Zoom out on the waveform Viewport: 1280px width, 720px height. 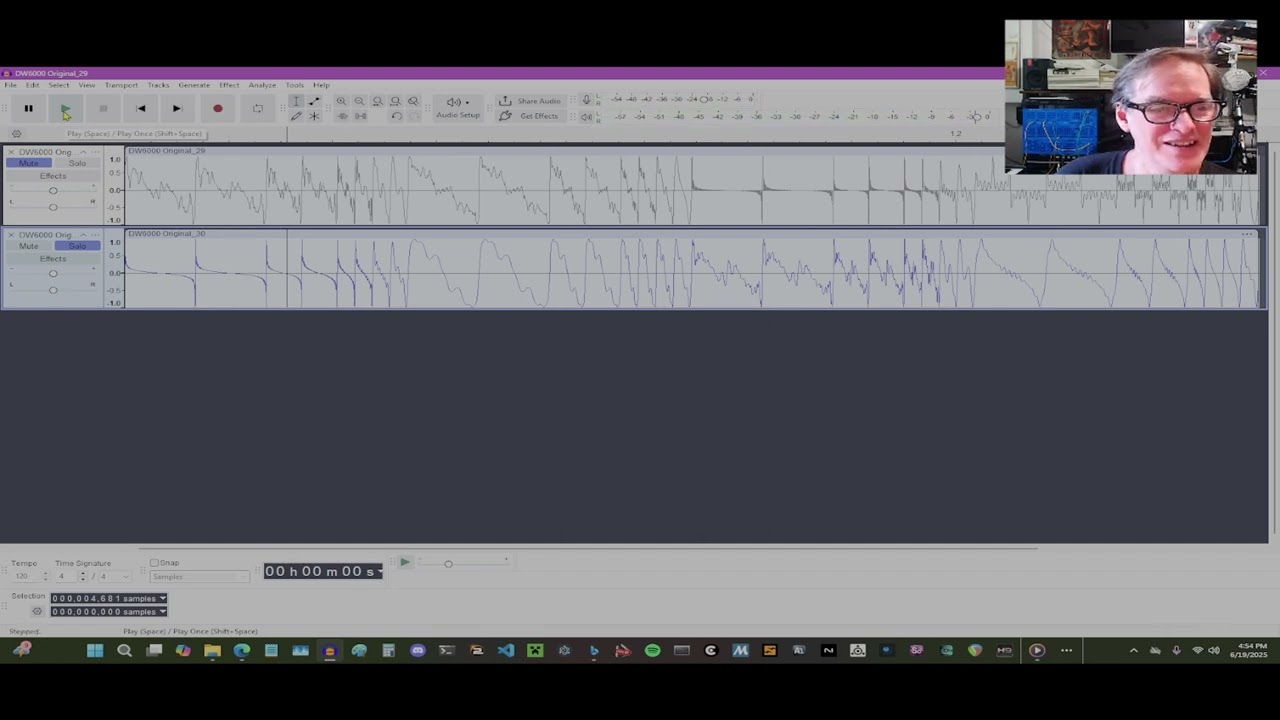pyautogui.click(x=359, y=101)
